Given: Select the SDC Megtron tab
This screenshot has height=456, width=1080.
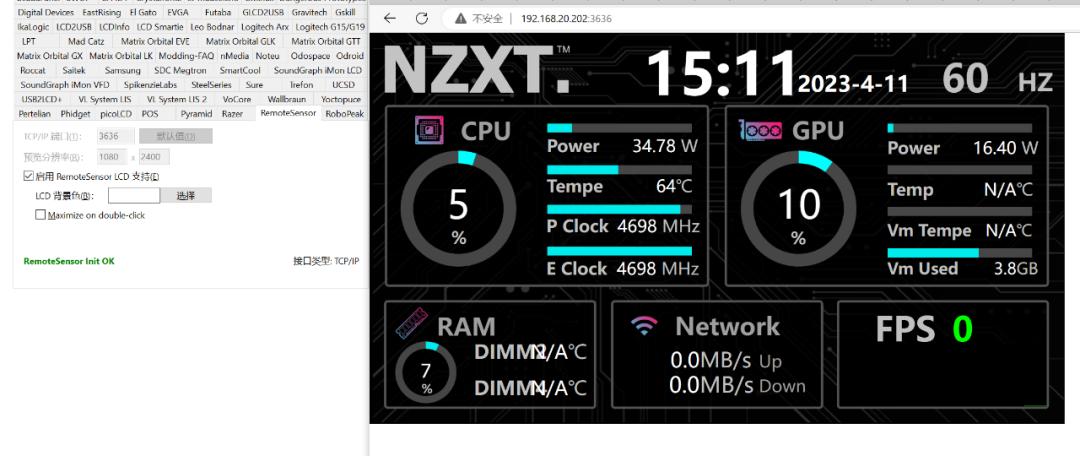Looking at the screenshot, I should [x=180, y=70].
